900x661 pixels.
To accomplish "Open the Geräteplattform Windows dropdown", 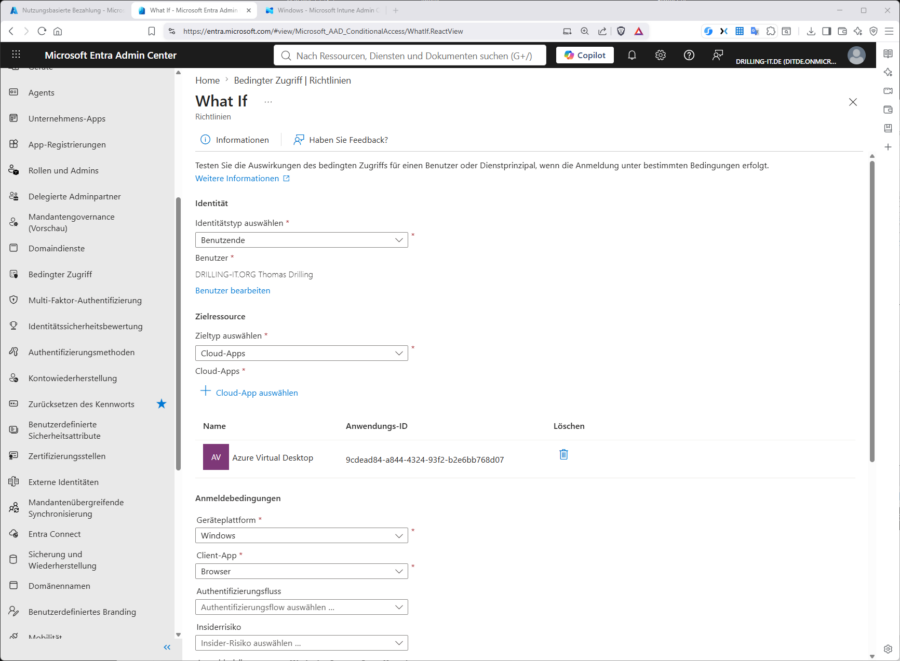I will (x=301, y=535).
